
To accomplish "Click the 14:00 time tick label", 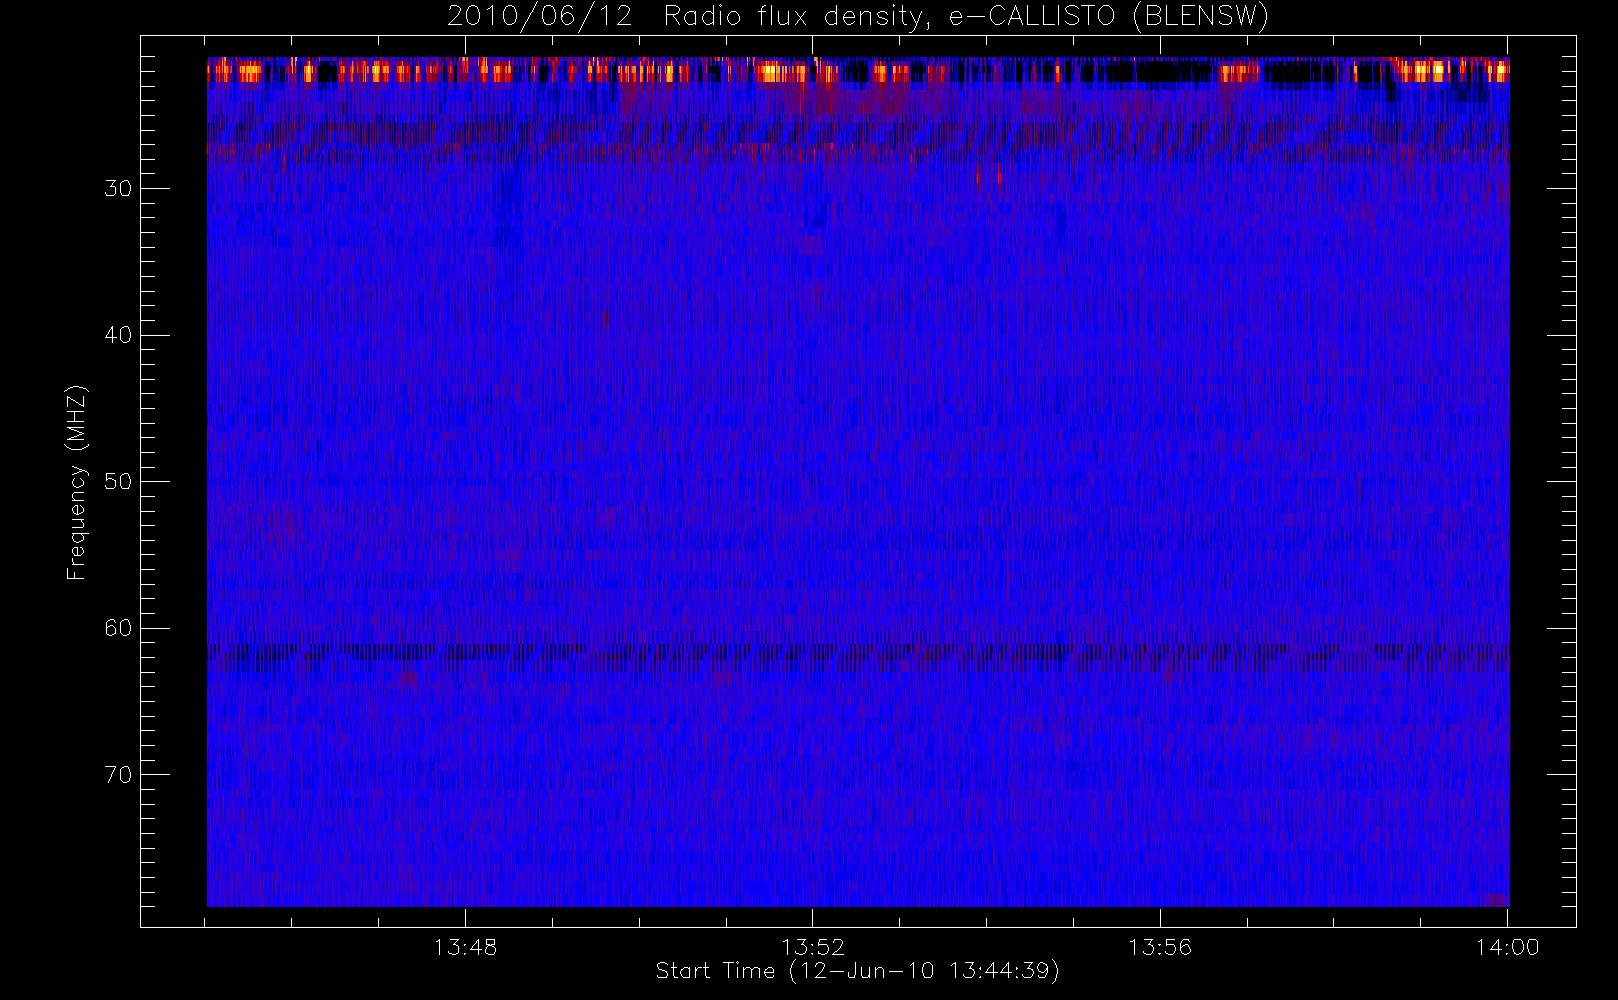I will (1508, 947).
